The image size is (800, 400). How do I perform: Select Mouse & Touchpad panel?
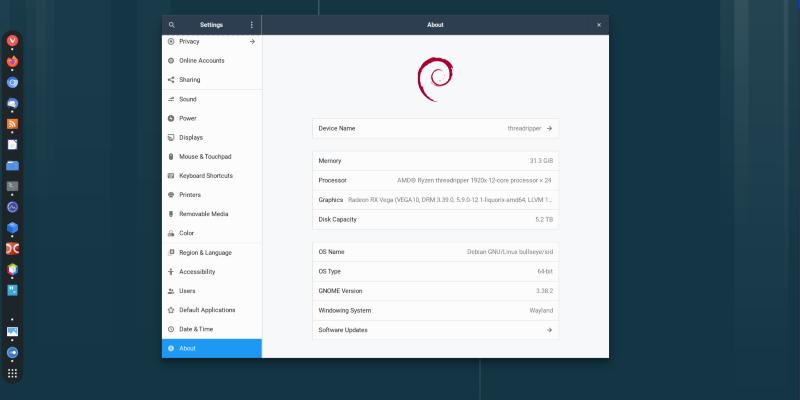tap(205, 157)
